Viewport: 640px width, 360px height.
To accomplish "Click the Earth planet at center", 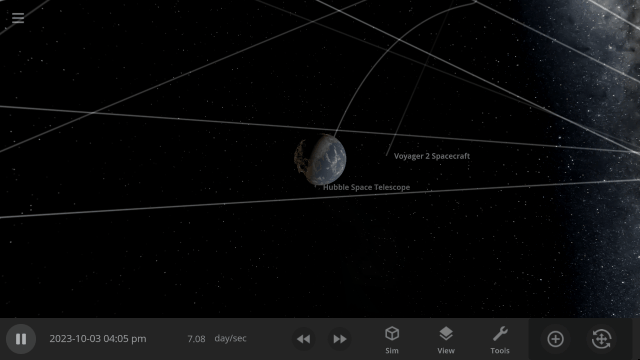I will 320,160.
